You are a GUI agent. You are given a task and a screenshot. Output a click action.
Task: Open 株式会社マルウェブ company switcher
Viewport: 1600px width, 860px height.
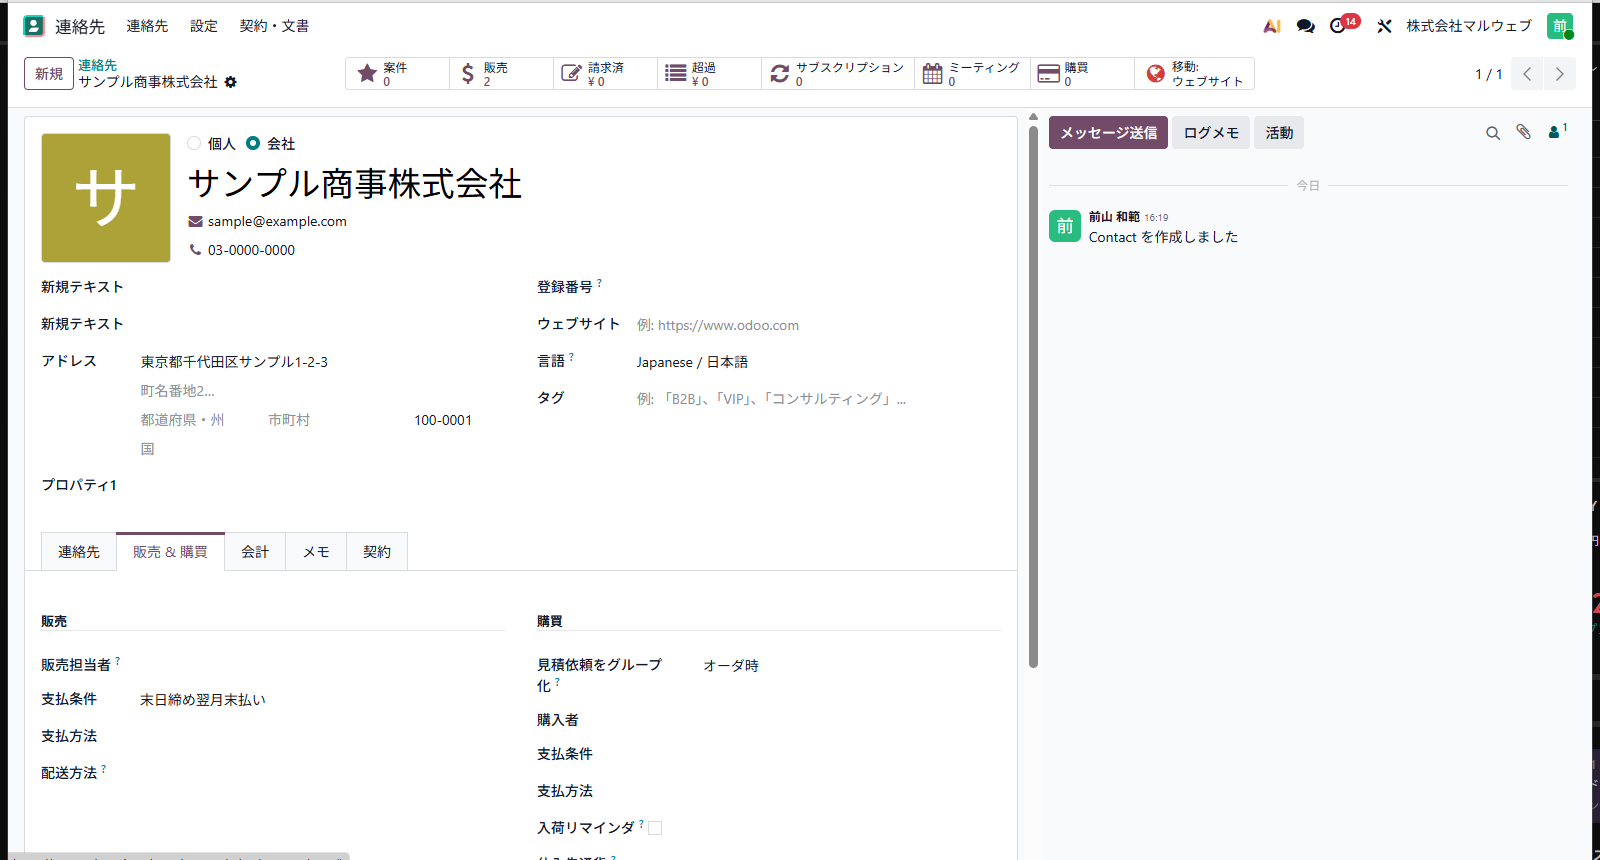(1469, 26)
